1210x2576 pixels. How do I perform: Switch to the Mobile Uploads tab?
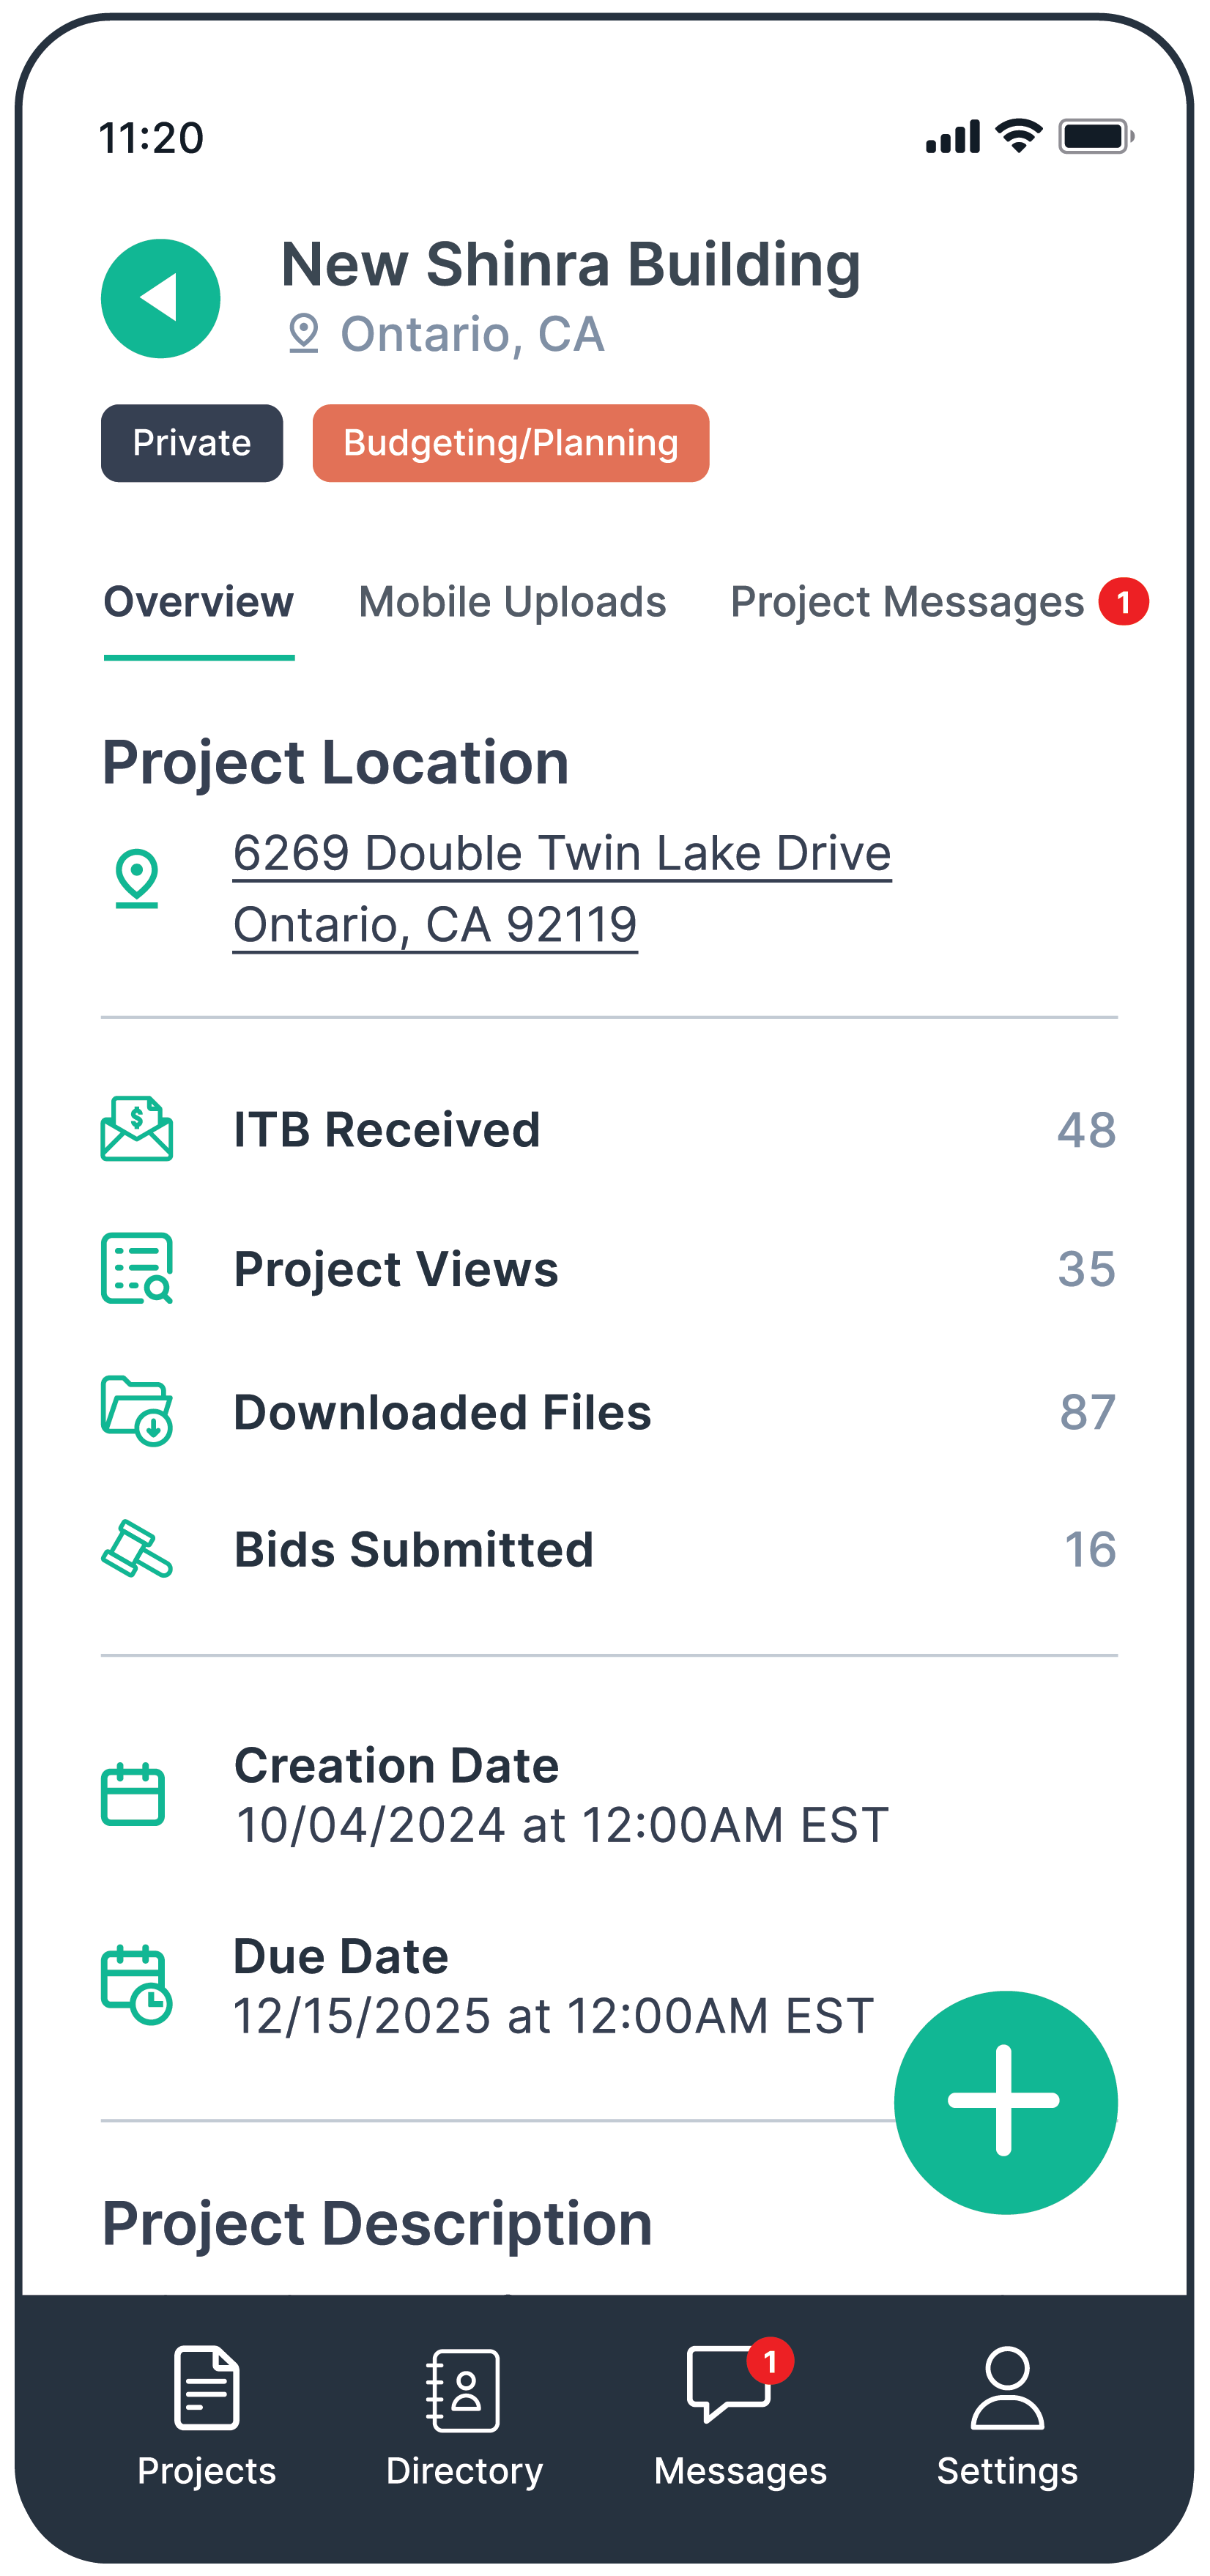tap(513, 601)
